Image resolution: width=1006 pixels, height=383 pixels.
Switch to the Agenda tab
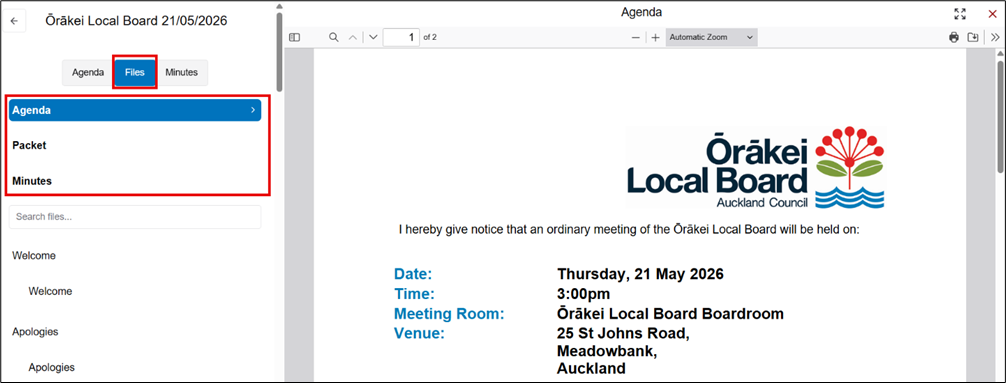tap(88, 72)
